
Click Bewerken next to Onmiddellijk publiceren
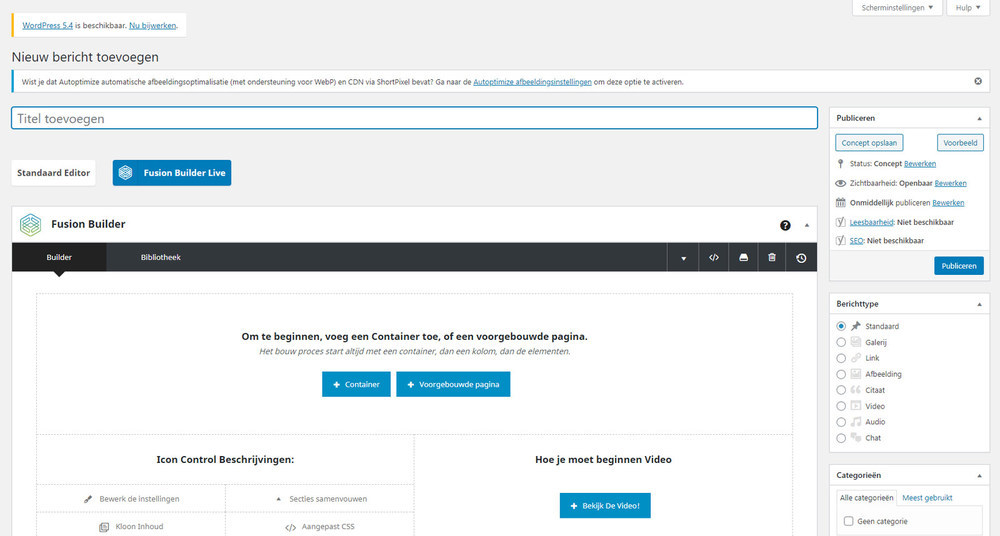point(948,203)
